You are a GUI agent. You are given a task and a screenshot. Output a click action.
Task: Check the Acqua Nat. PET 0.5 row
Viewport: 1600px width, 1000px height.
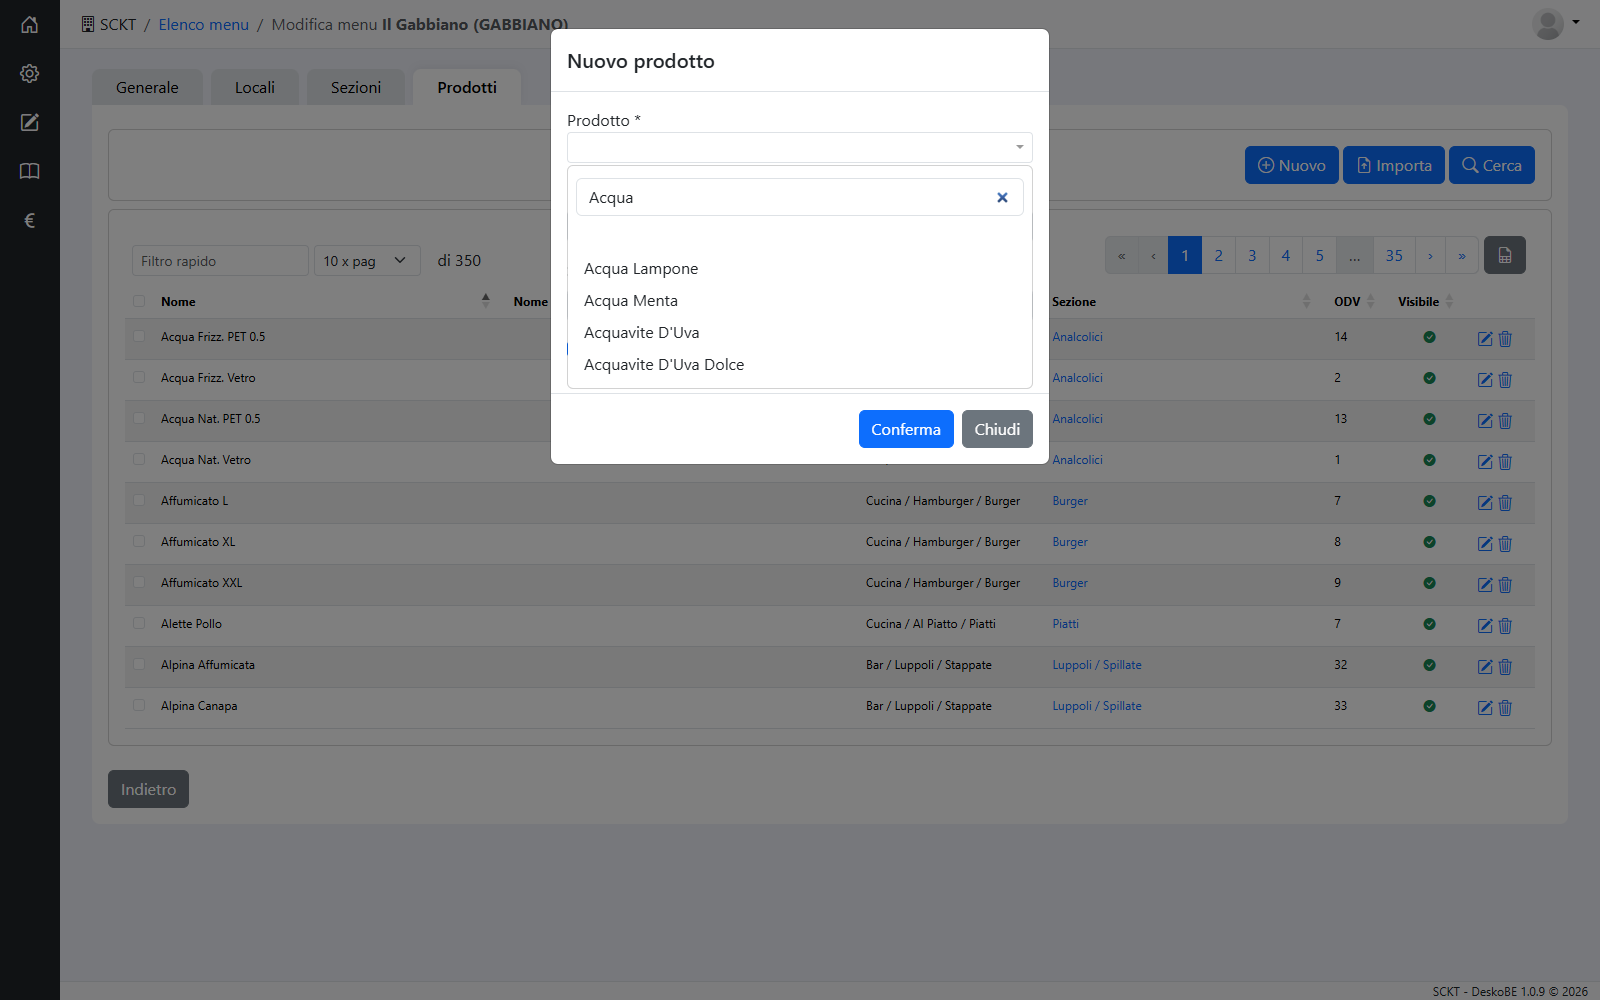coord(139,419)
